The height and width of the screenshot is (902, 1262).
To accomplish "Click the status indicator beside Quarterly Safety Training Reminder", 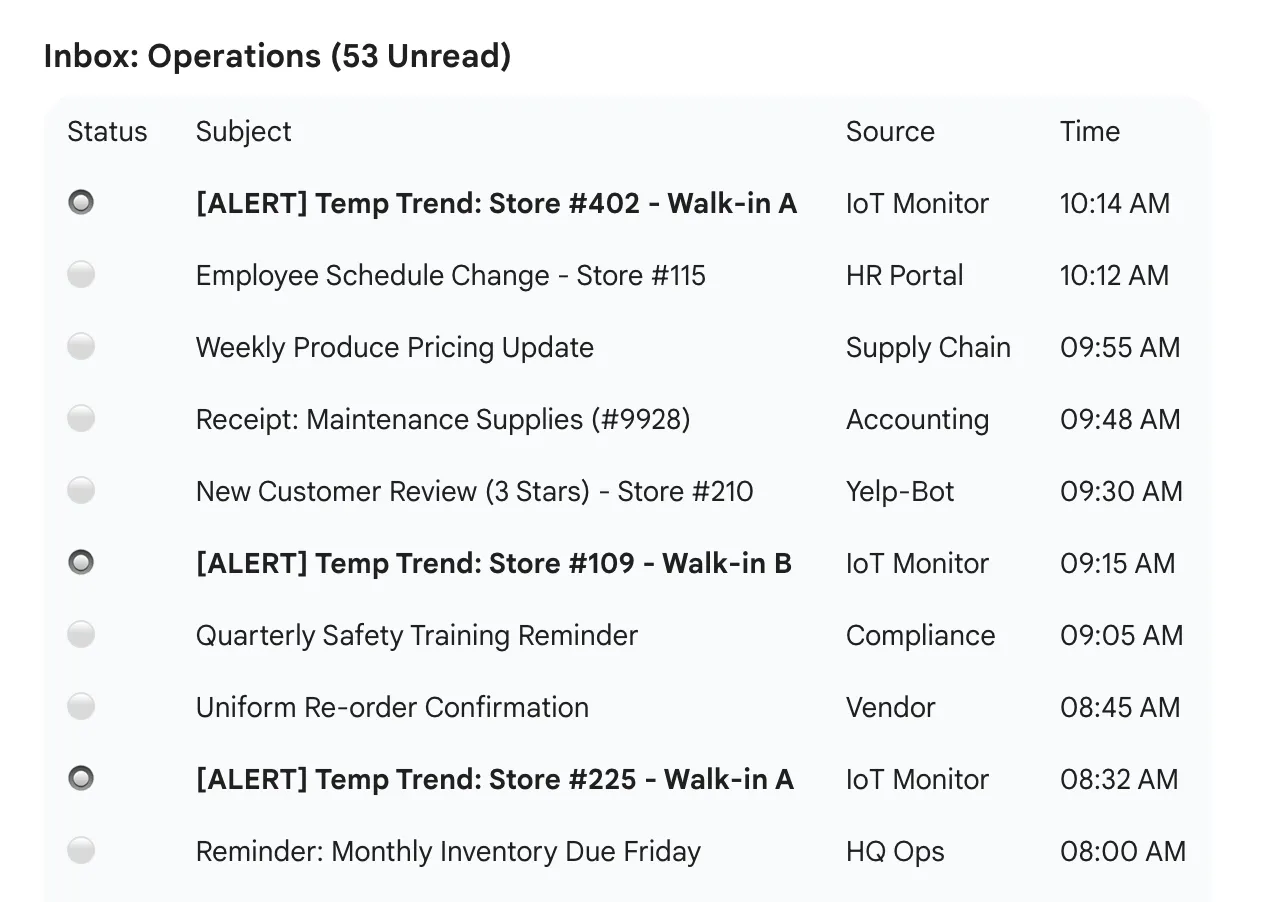I will pos(81,635).
